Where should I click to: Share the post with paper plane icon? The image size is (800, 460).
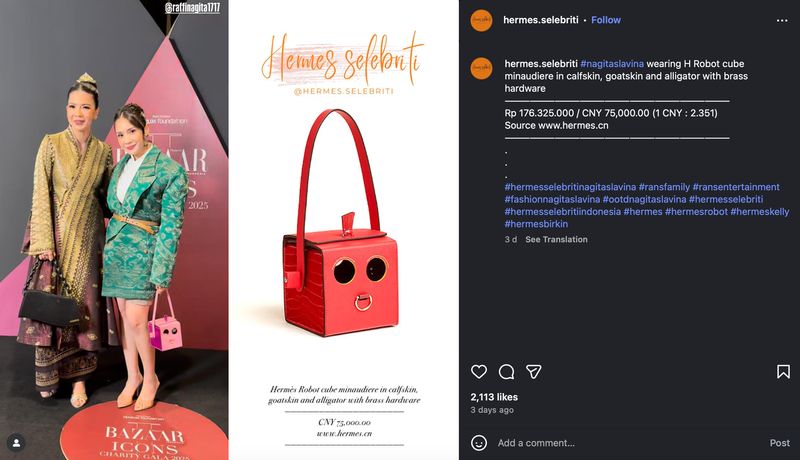click(534, 371)
